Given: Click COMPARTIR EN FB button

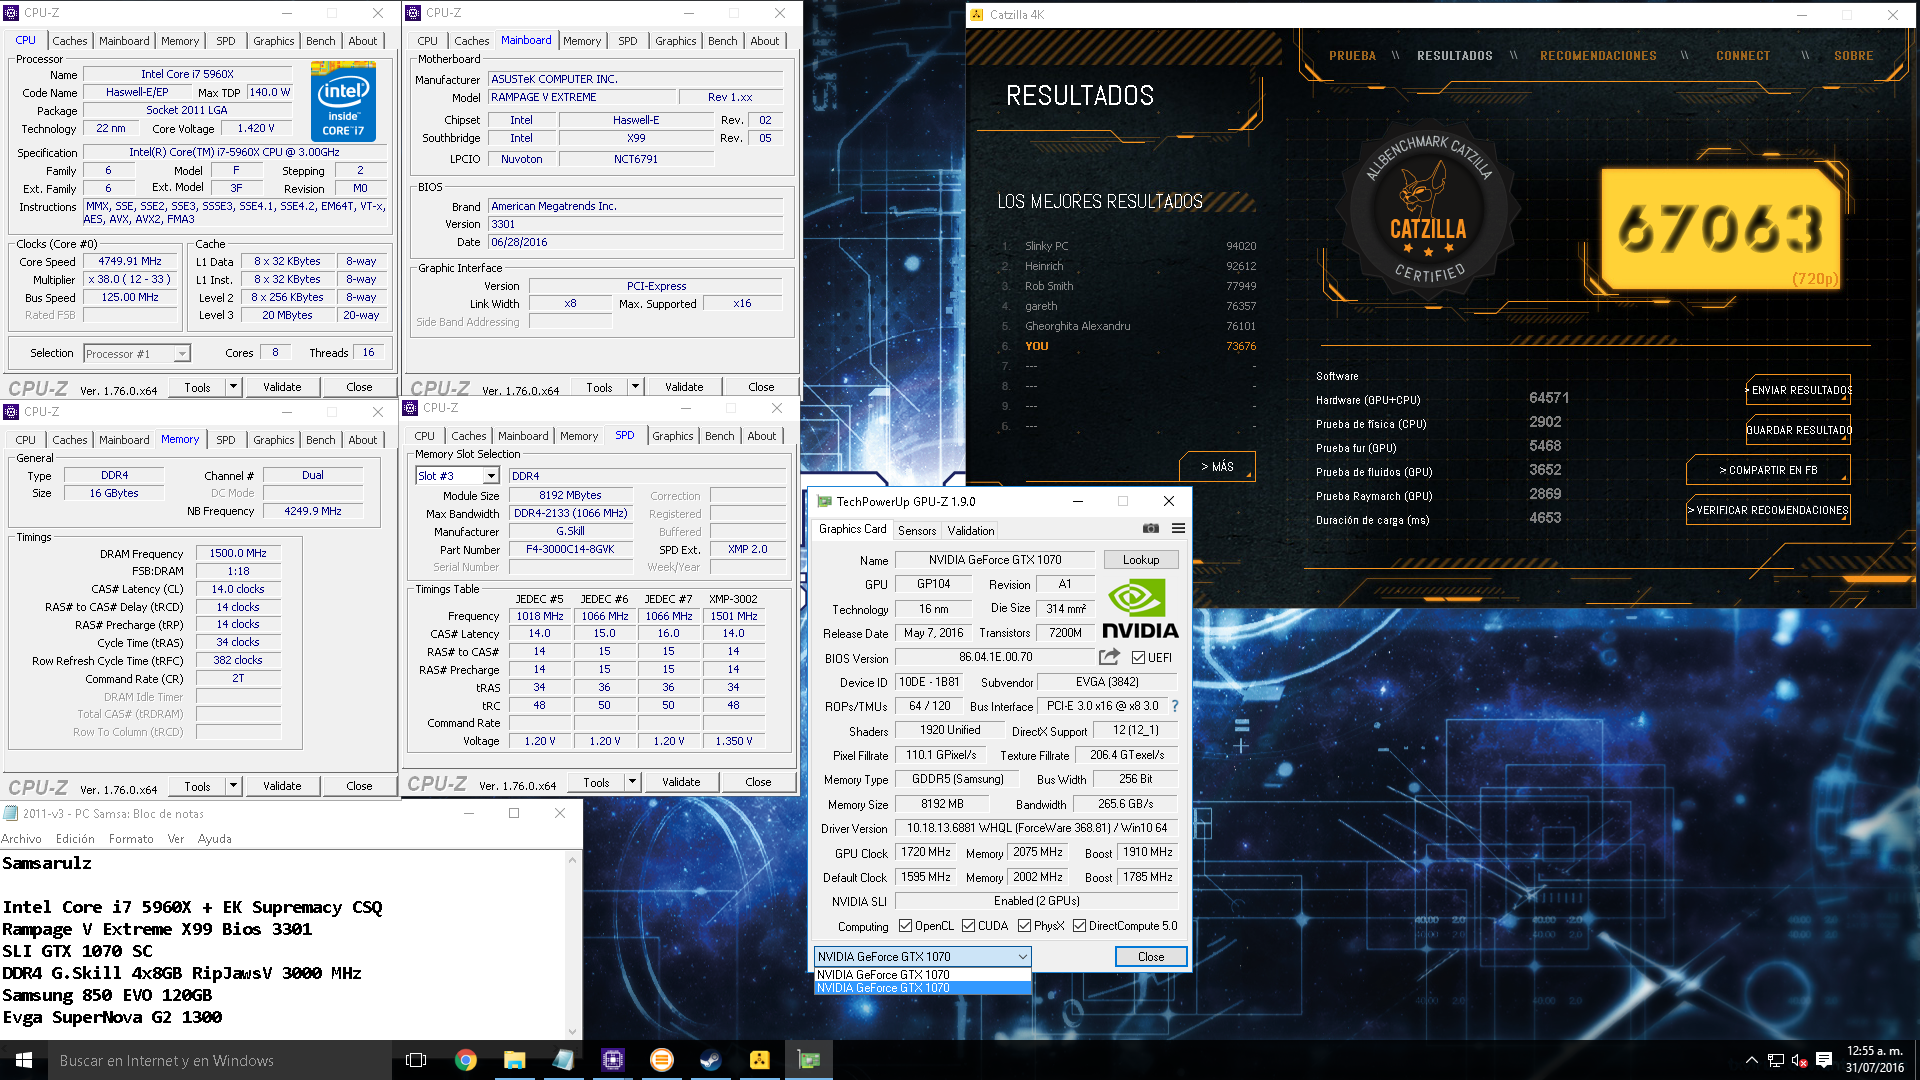Looking at the screenshot, I should point(1768,470).
